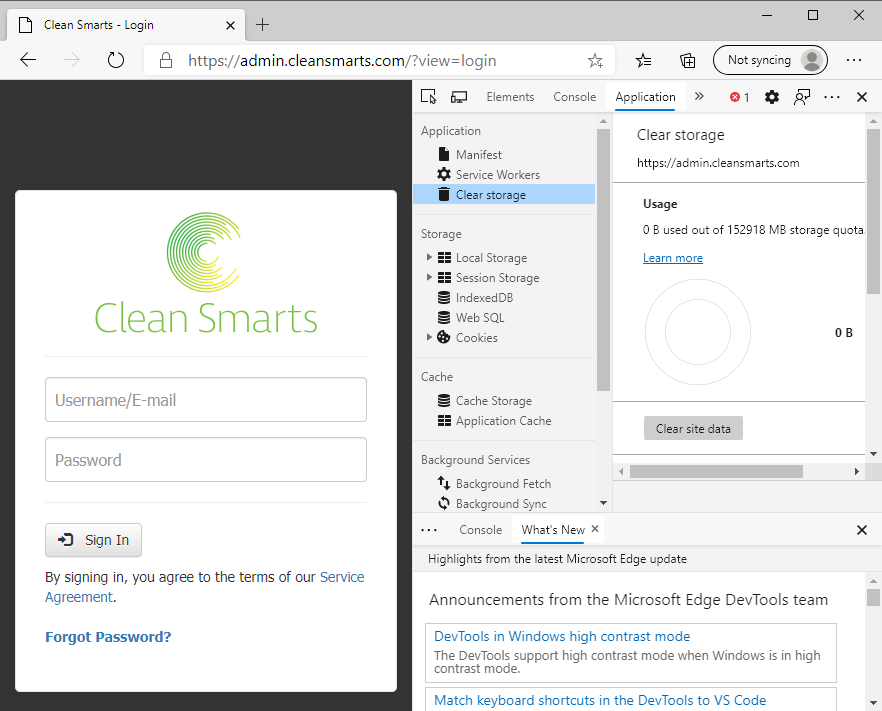Image resolution: width=882 pixels, height=711 pixels.
Task: Click the red error count badge
Action: 739,97
